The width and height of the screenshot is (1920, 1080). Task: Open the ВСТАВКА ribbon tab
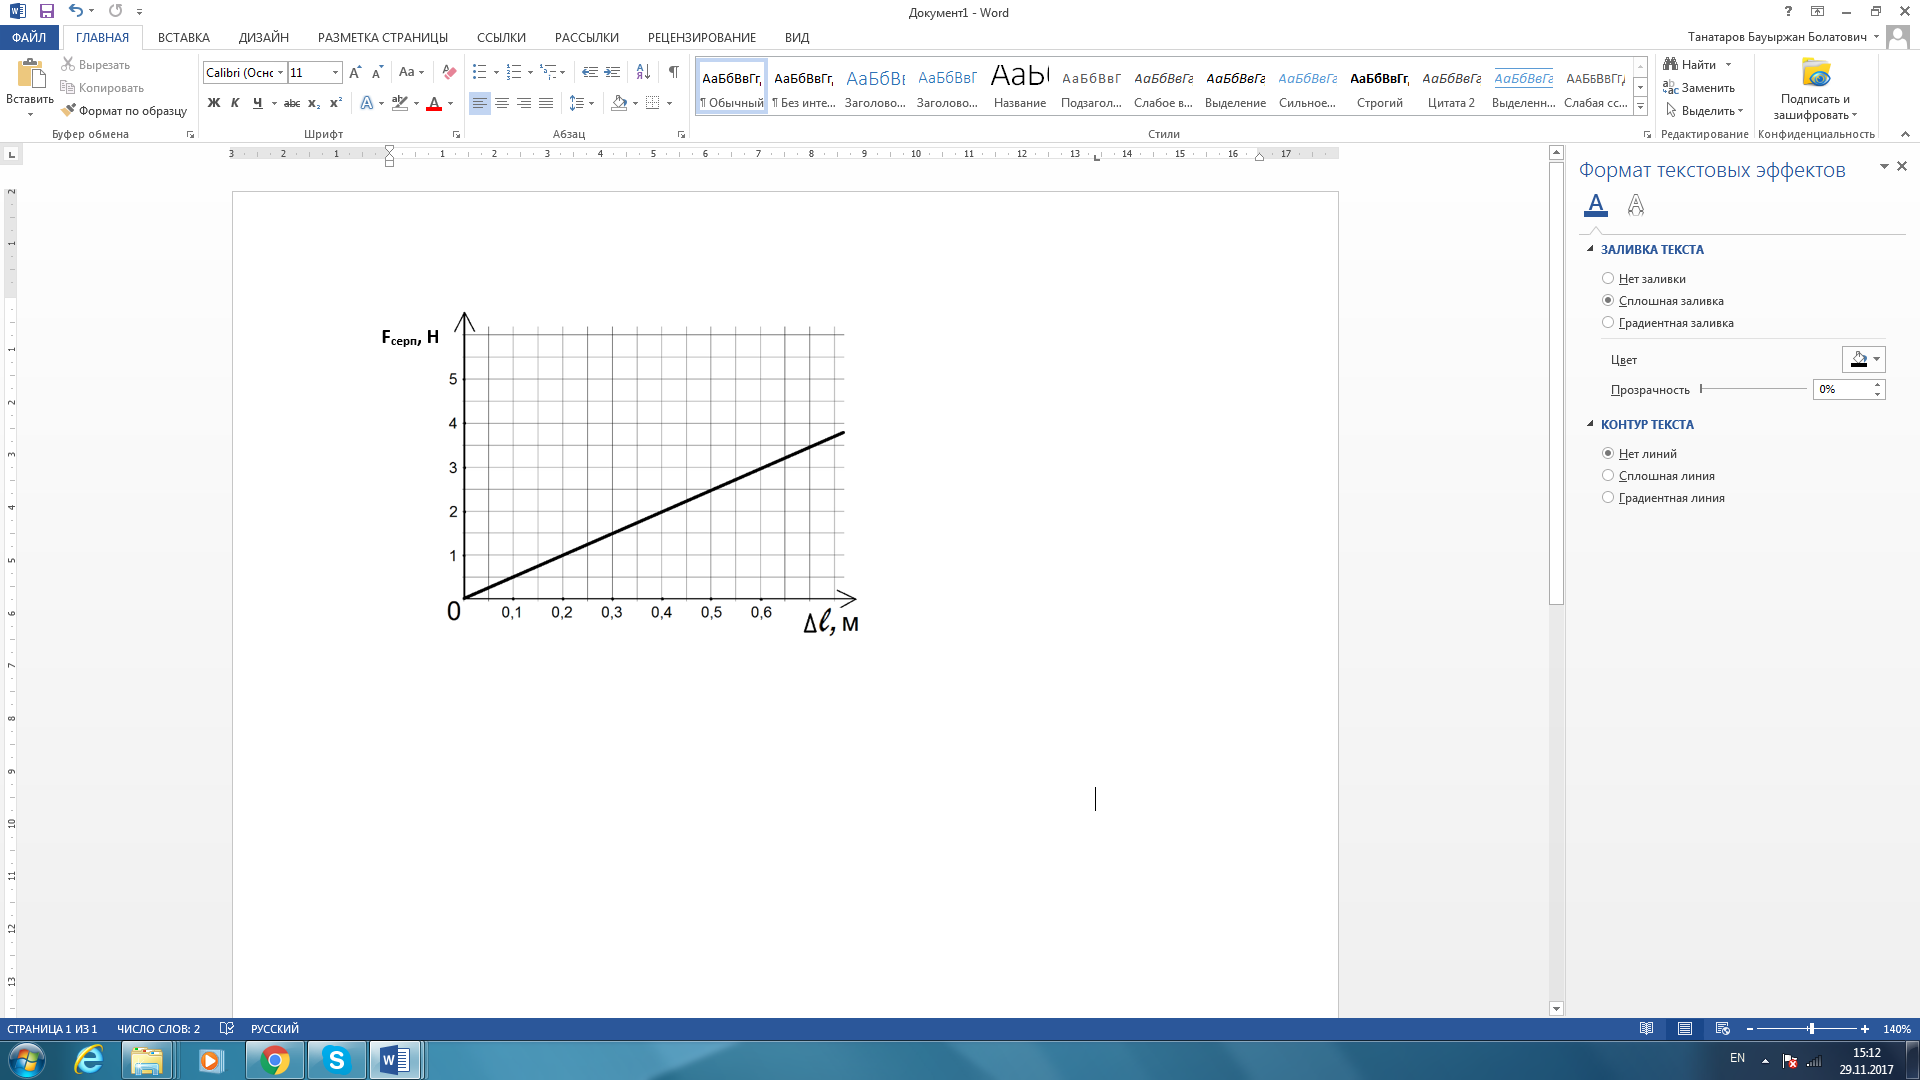[x=184, y=38]
